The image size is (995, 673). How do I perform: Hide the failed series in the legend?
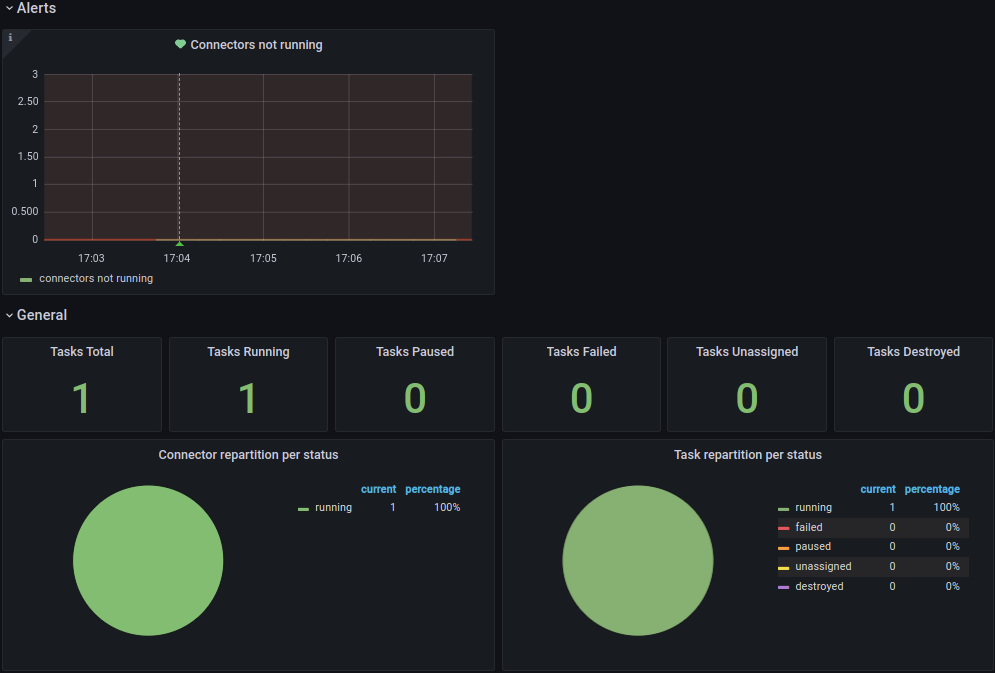(x=808, y=527)
